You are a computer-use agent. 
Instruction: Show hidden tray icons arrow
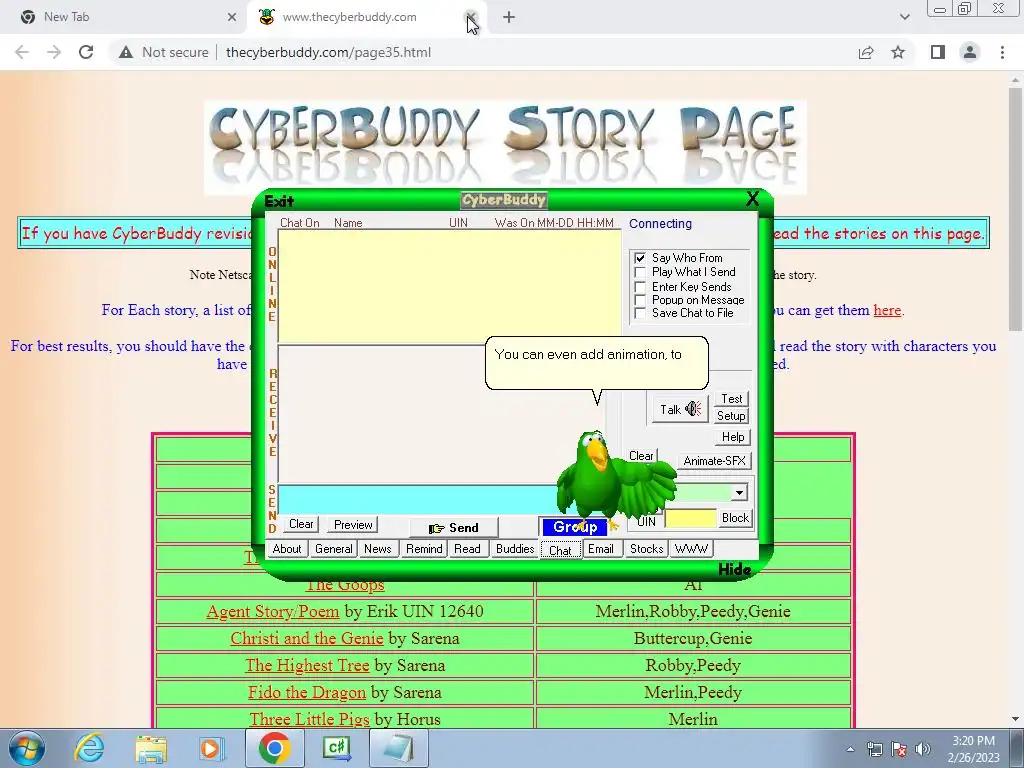[850, 749]
